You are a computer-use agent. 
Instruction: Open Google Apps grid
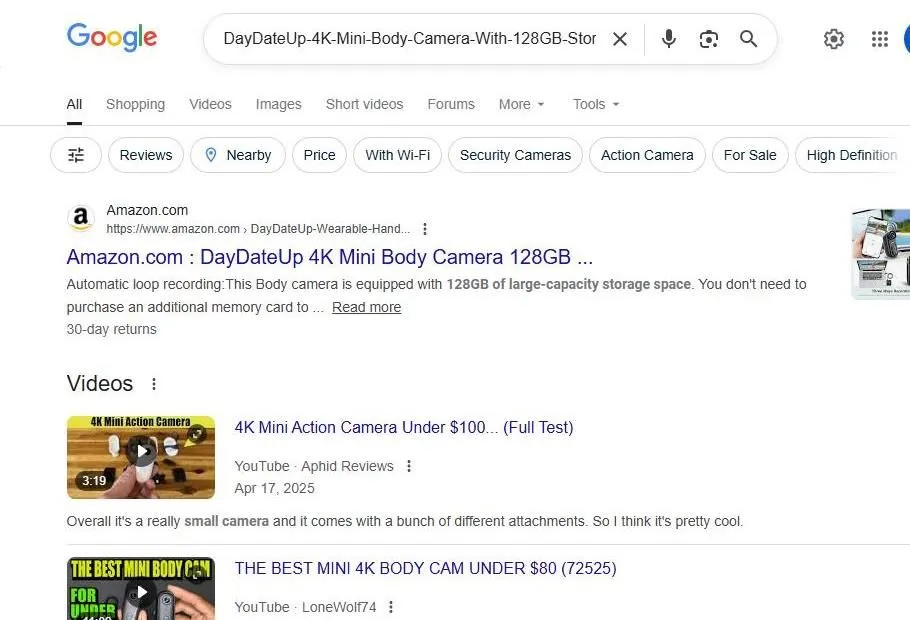click(x=879, y=39)
